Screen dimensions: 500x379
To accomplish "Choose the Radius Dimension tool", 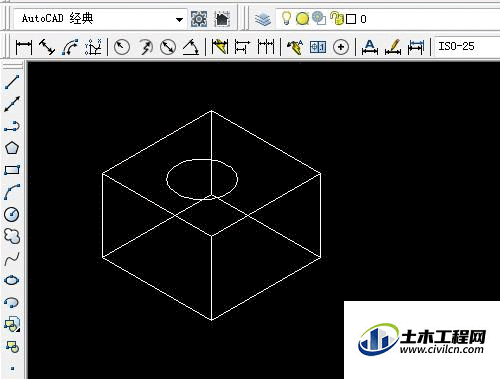I will tap(122, 47).
